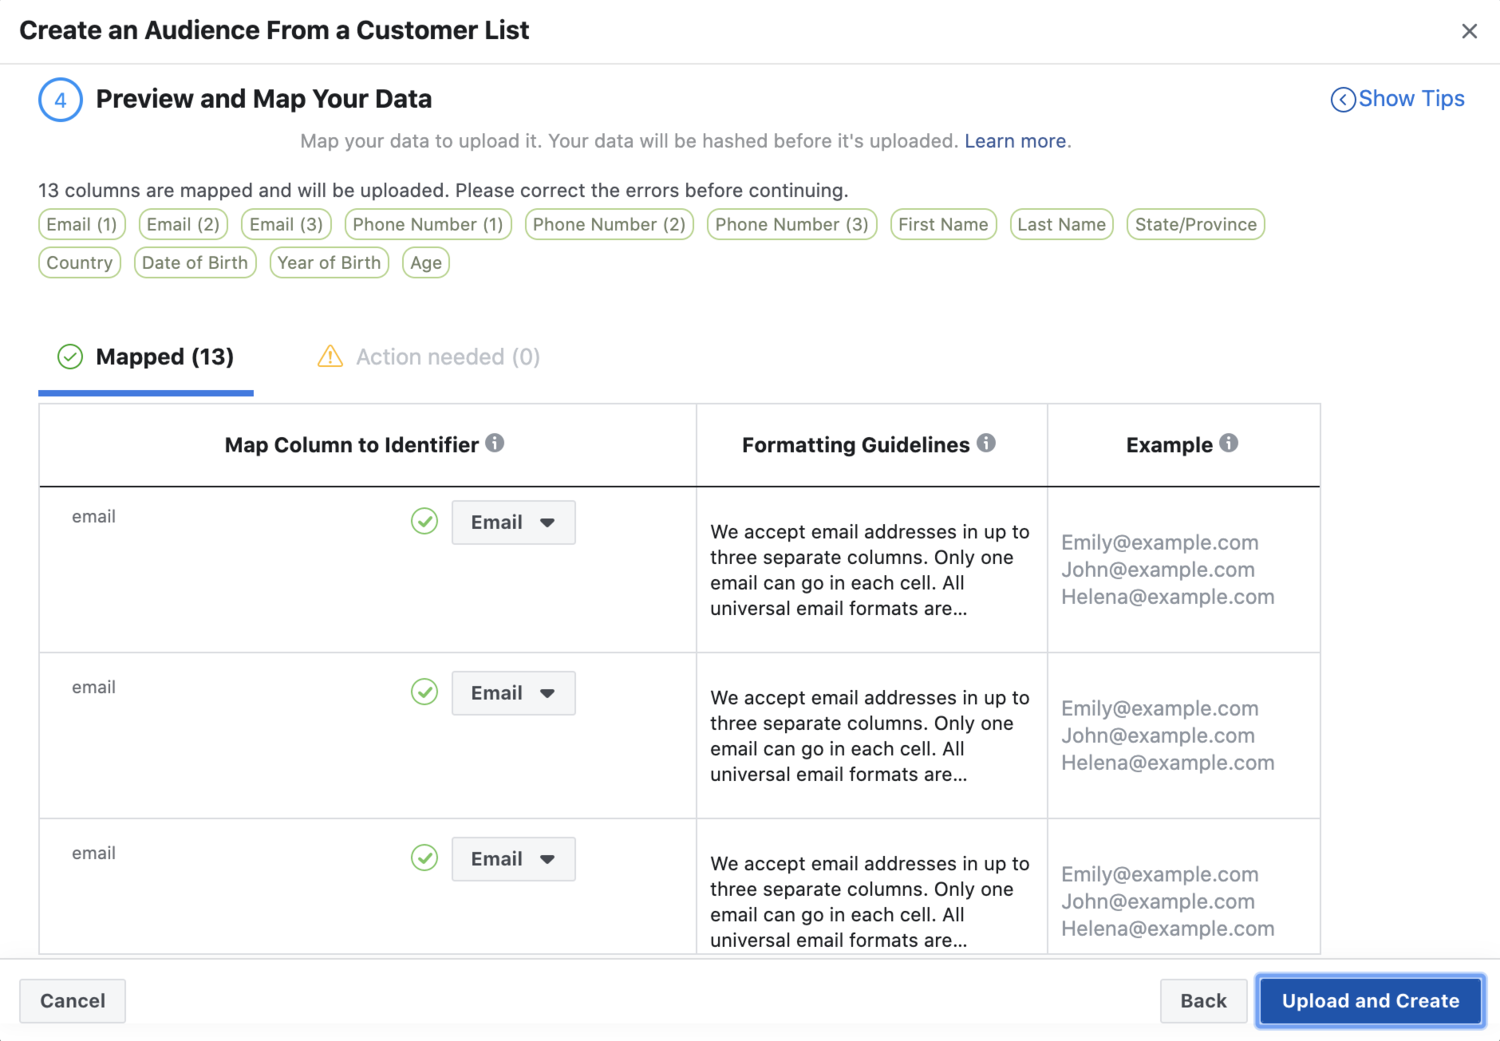Click green checkmark in first email row
This screenshot has height=1041, width=1500.
tap(424, 521)
